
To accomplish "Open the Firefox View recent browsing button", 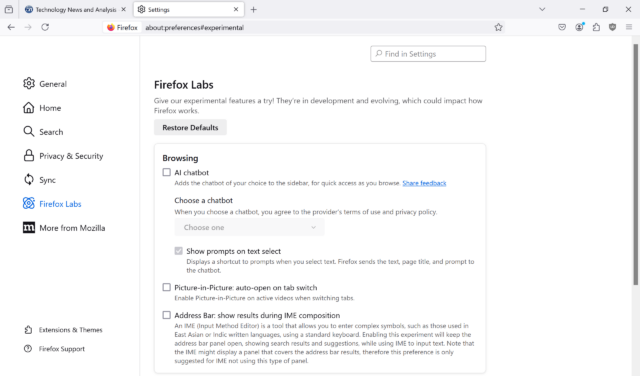I will click(x=9, y=9).
